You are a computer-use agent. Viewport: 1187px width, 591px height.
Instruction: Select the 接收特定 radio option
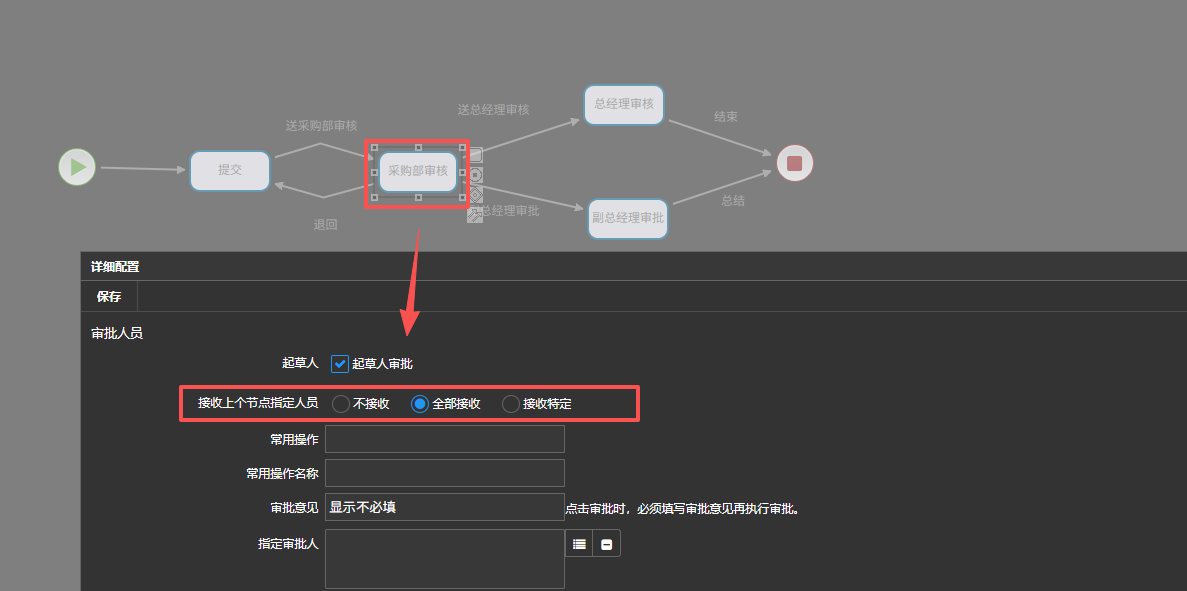511,404
